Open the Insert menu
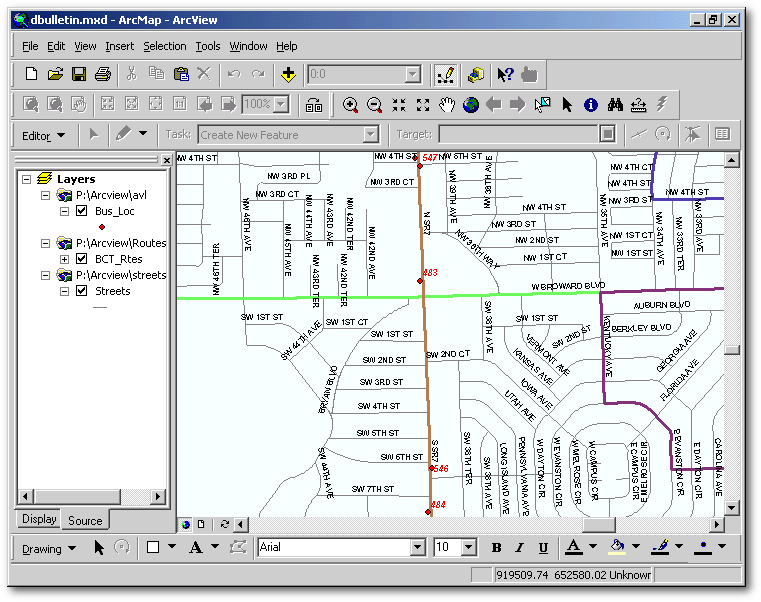 pyautogui.click(x=119, y=46)
